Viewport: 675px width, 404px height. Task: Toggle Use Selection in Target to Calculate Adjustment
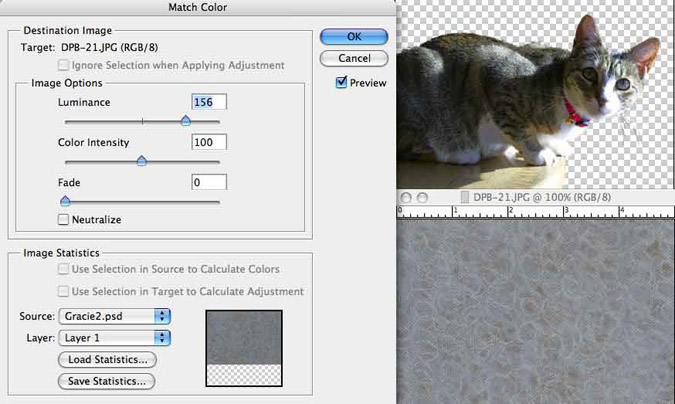click(63, 292)
